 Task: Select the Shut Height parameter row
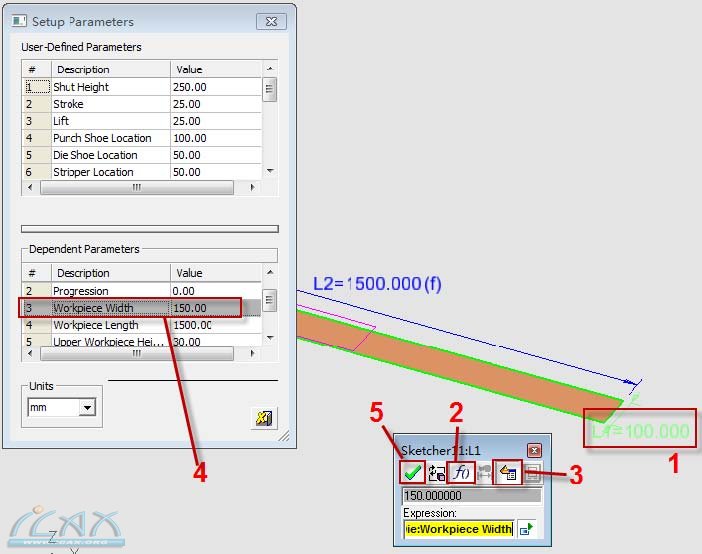(141, 87)
